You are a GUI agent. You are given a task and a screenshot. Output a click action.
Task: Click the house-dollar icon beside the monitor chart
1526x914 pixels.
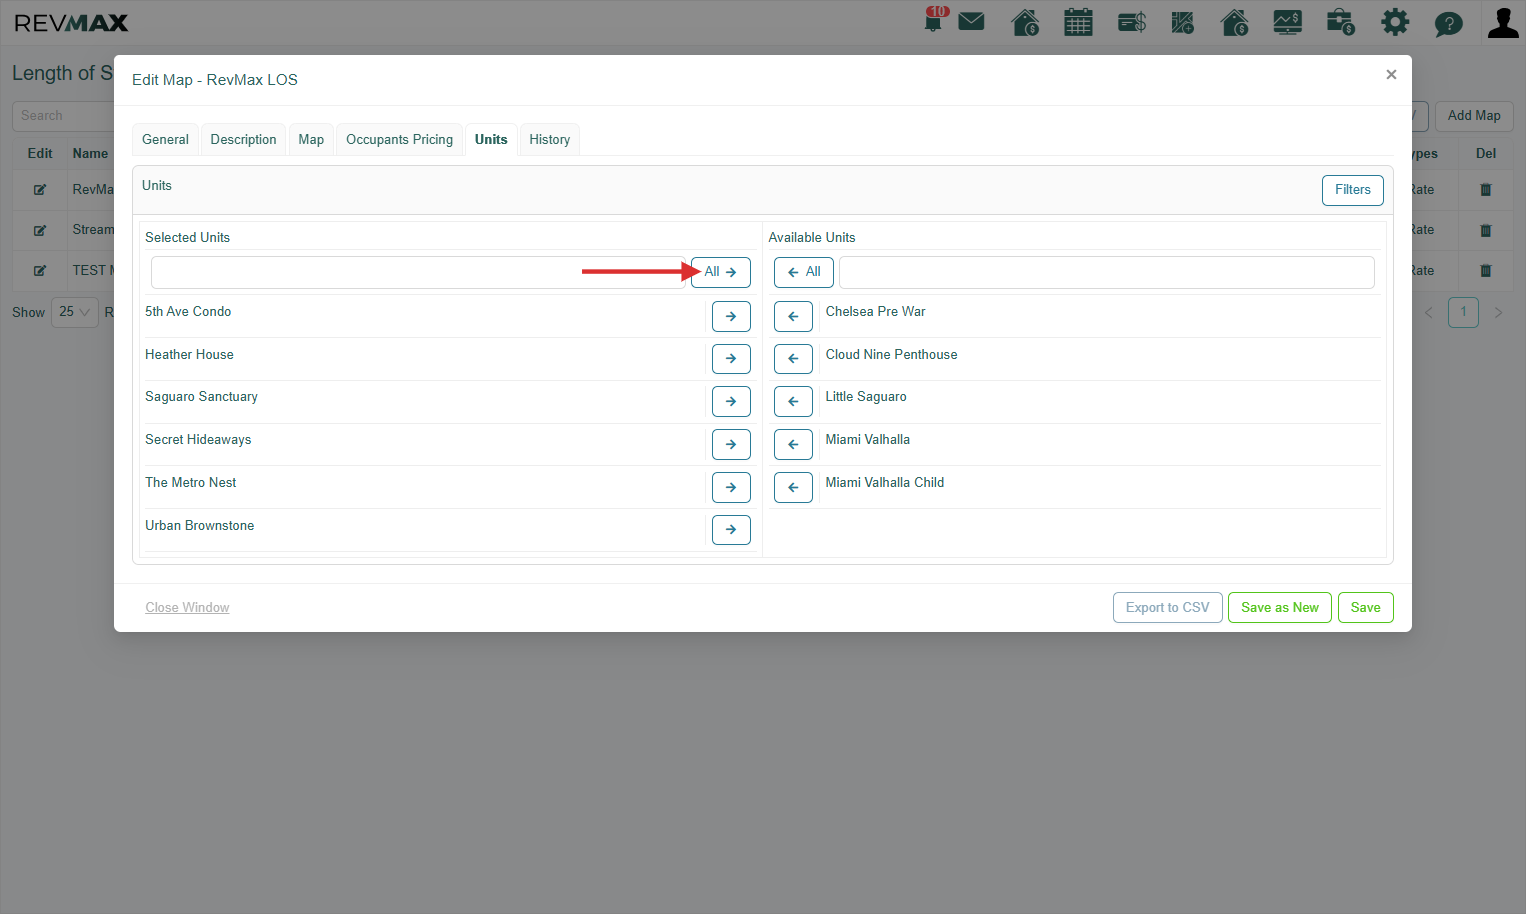[x=1235, y=22]
